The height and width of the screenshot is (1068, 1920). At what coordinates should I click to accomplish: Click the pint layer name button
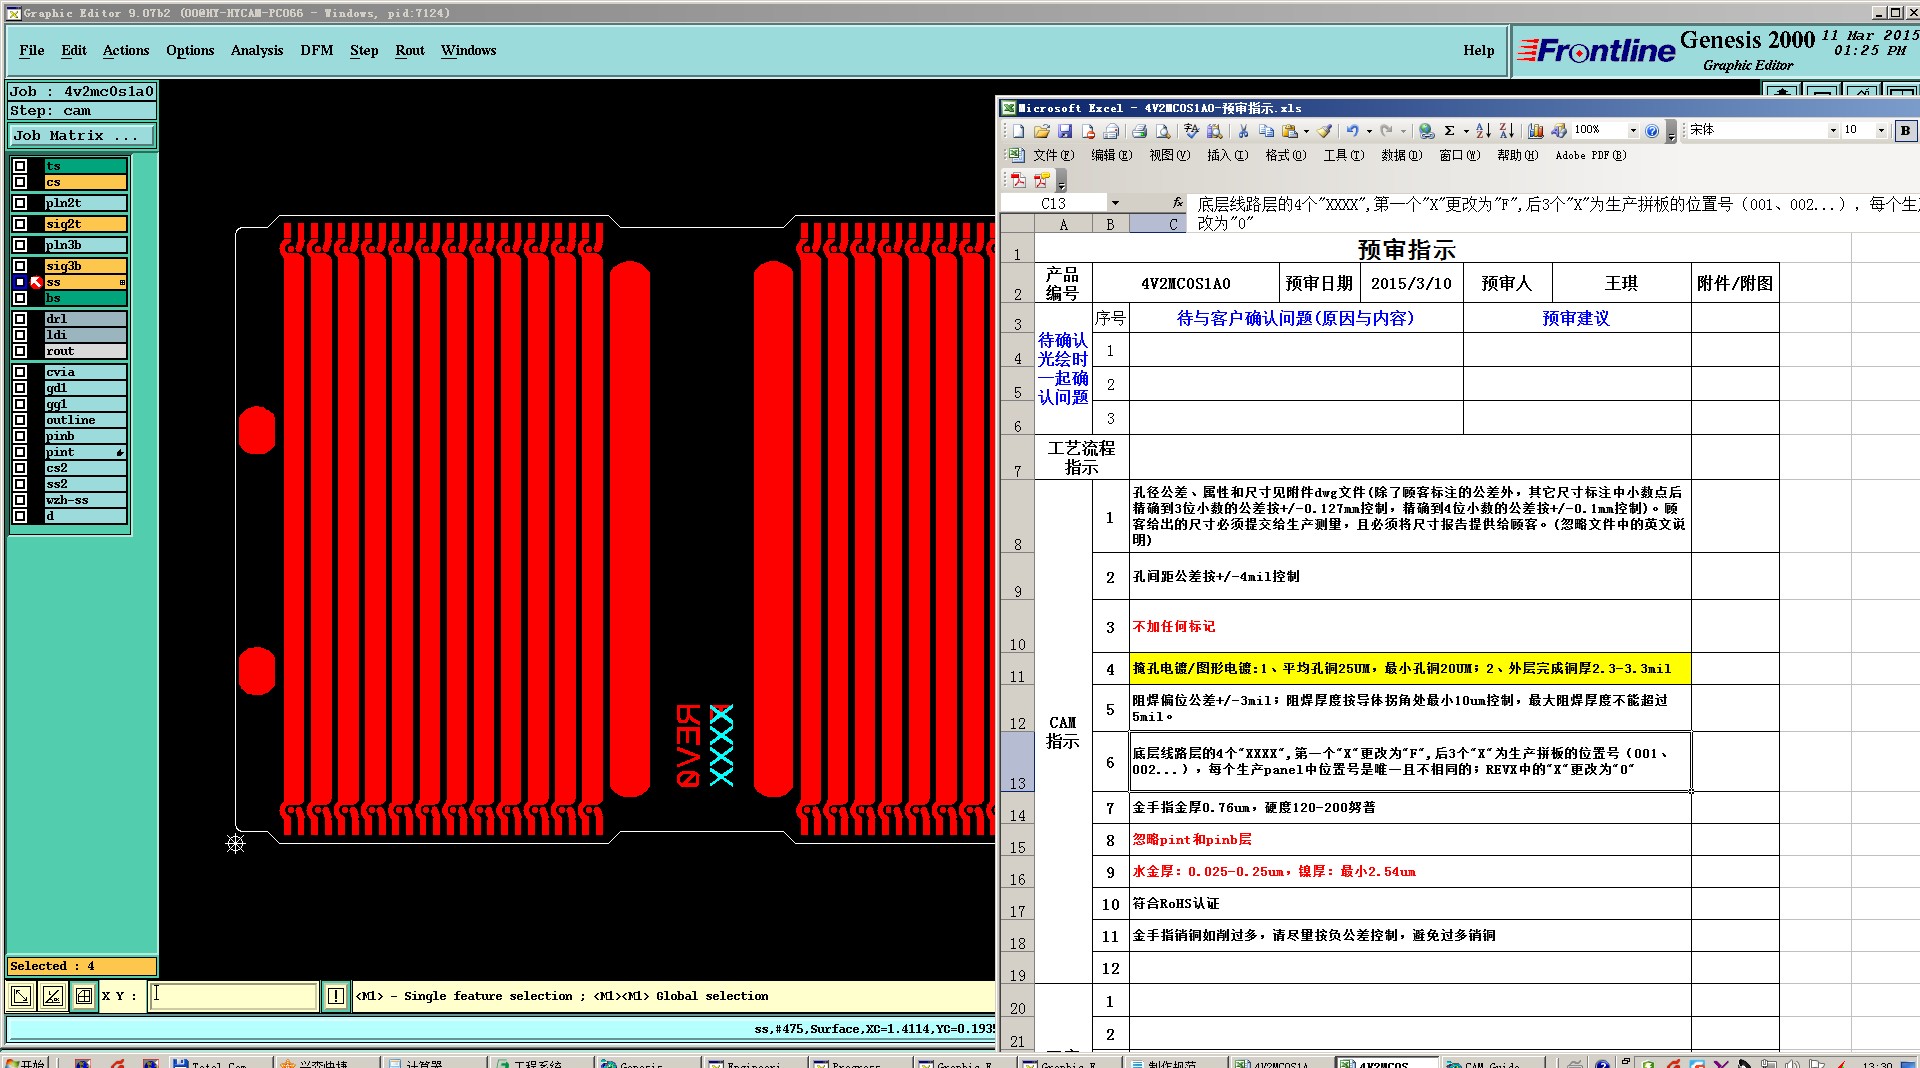click(x=85, y=452)
